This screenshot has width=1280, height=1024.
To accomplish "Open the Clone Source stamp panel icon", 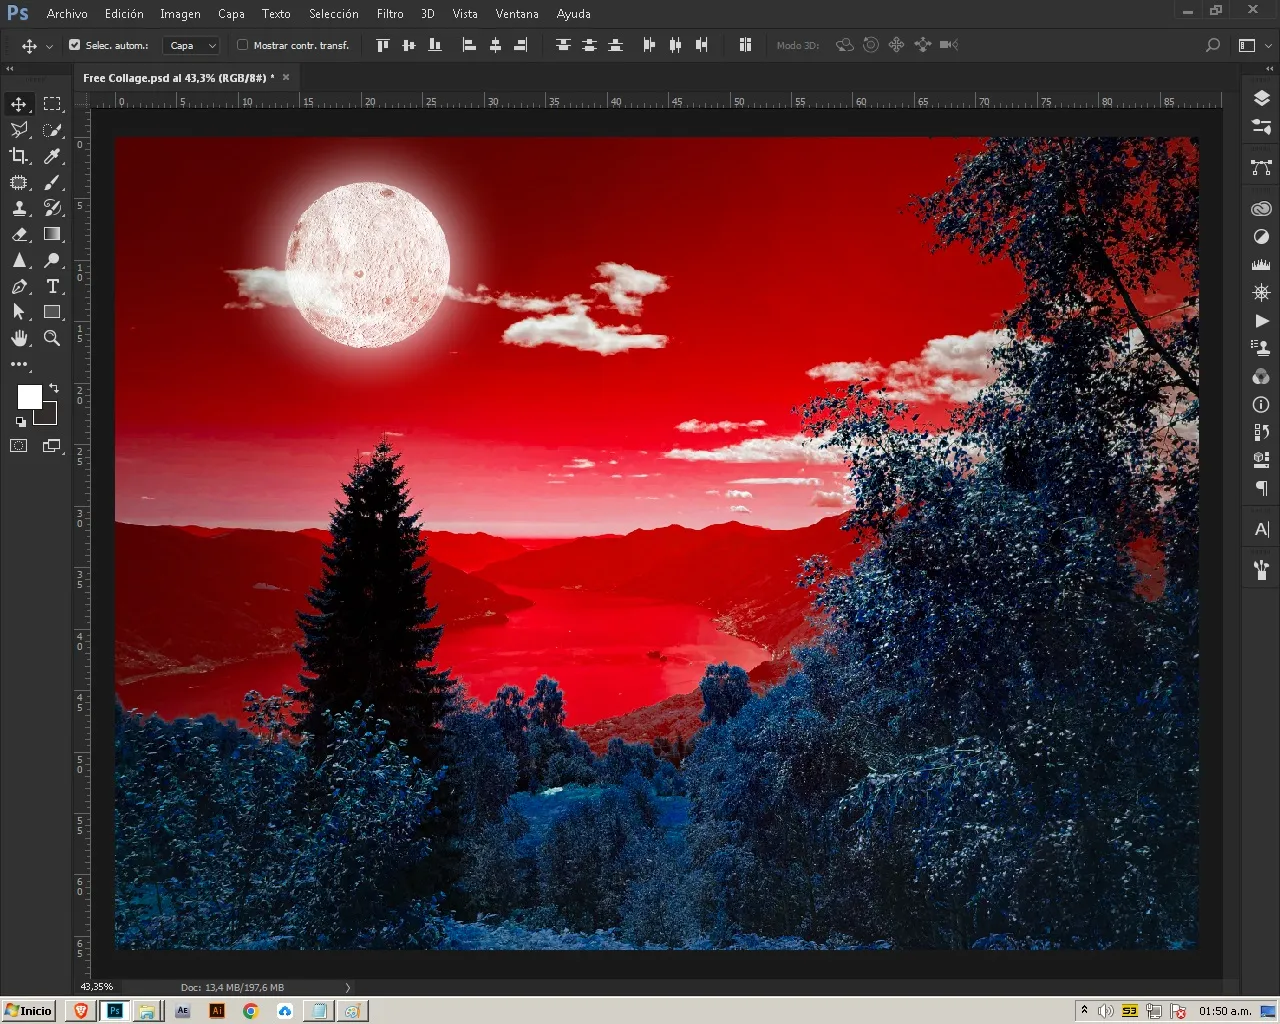I will click(x=1261, y=349).
